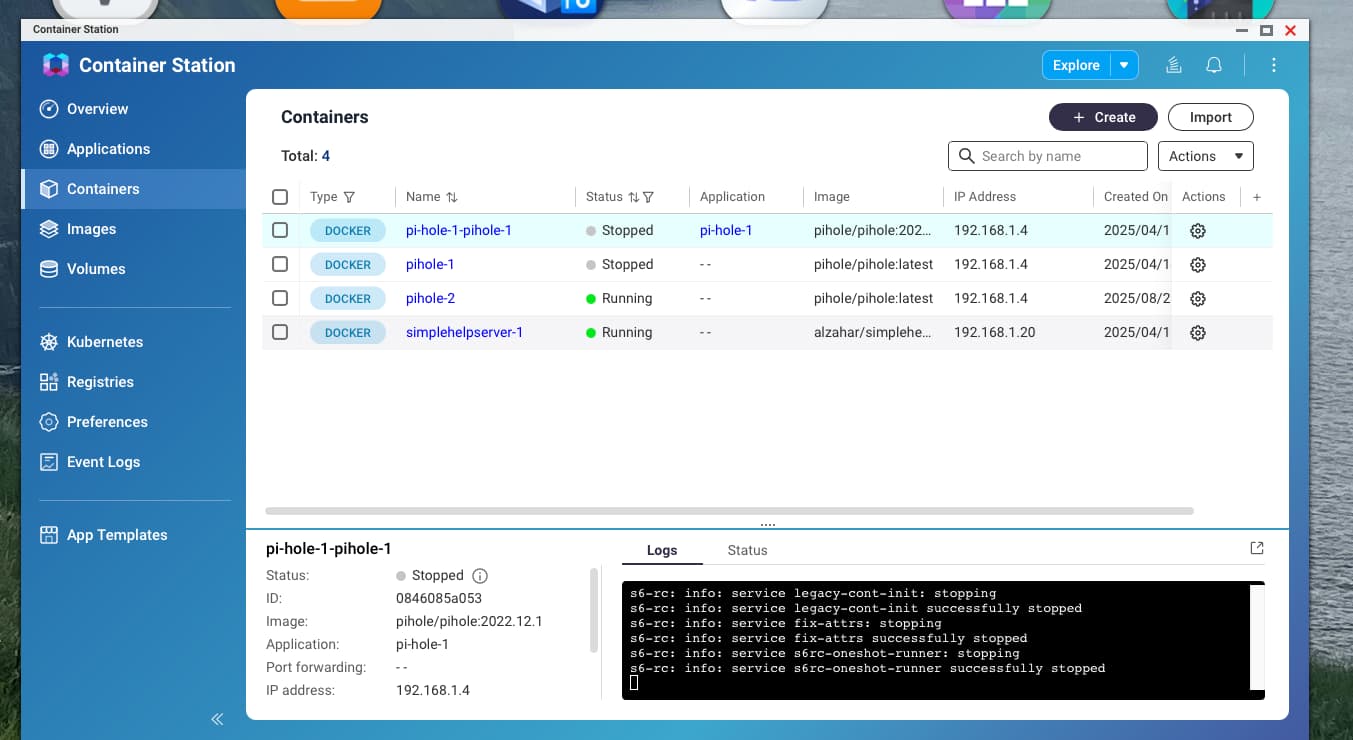Switch to the Status tab

pyautogui.click(x=747, y=550)
